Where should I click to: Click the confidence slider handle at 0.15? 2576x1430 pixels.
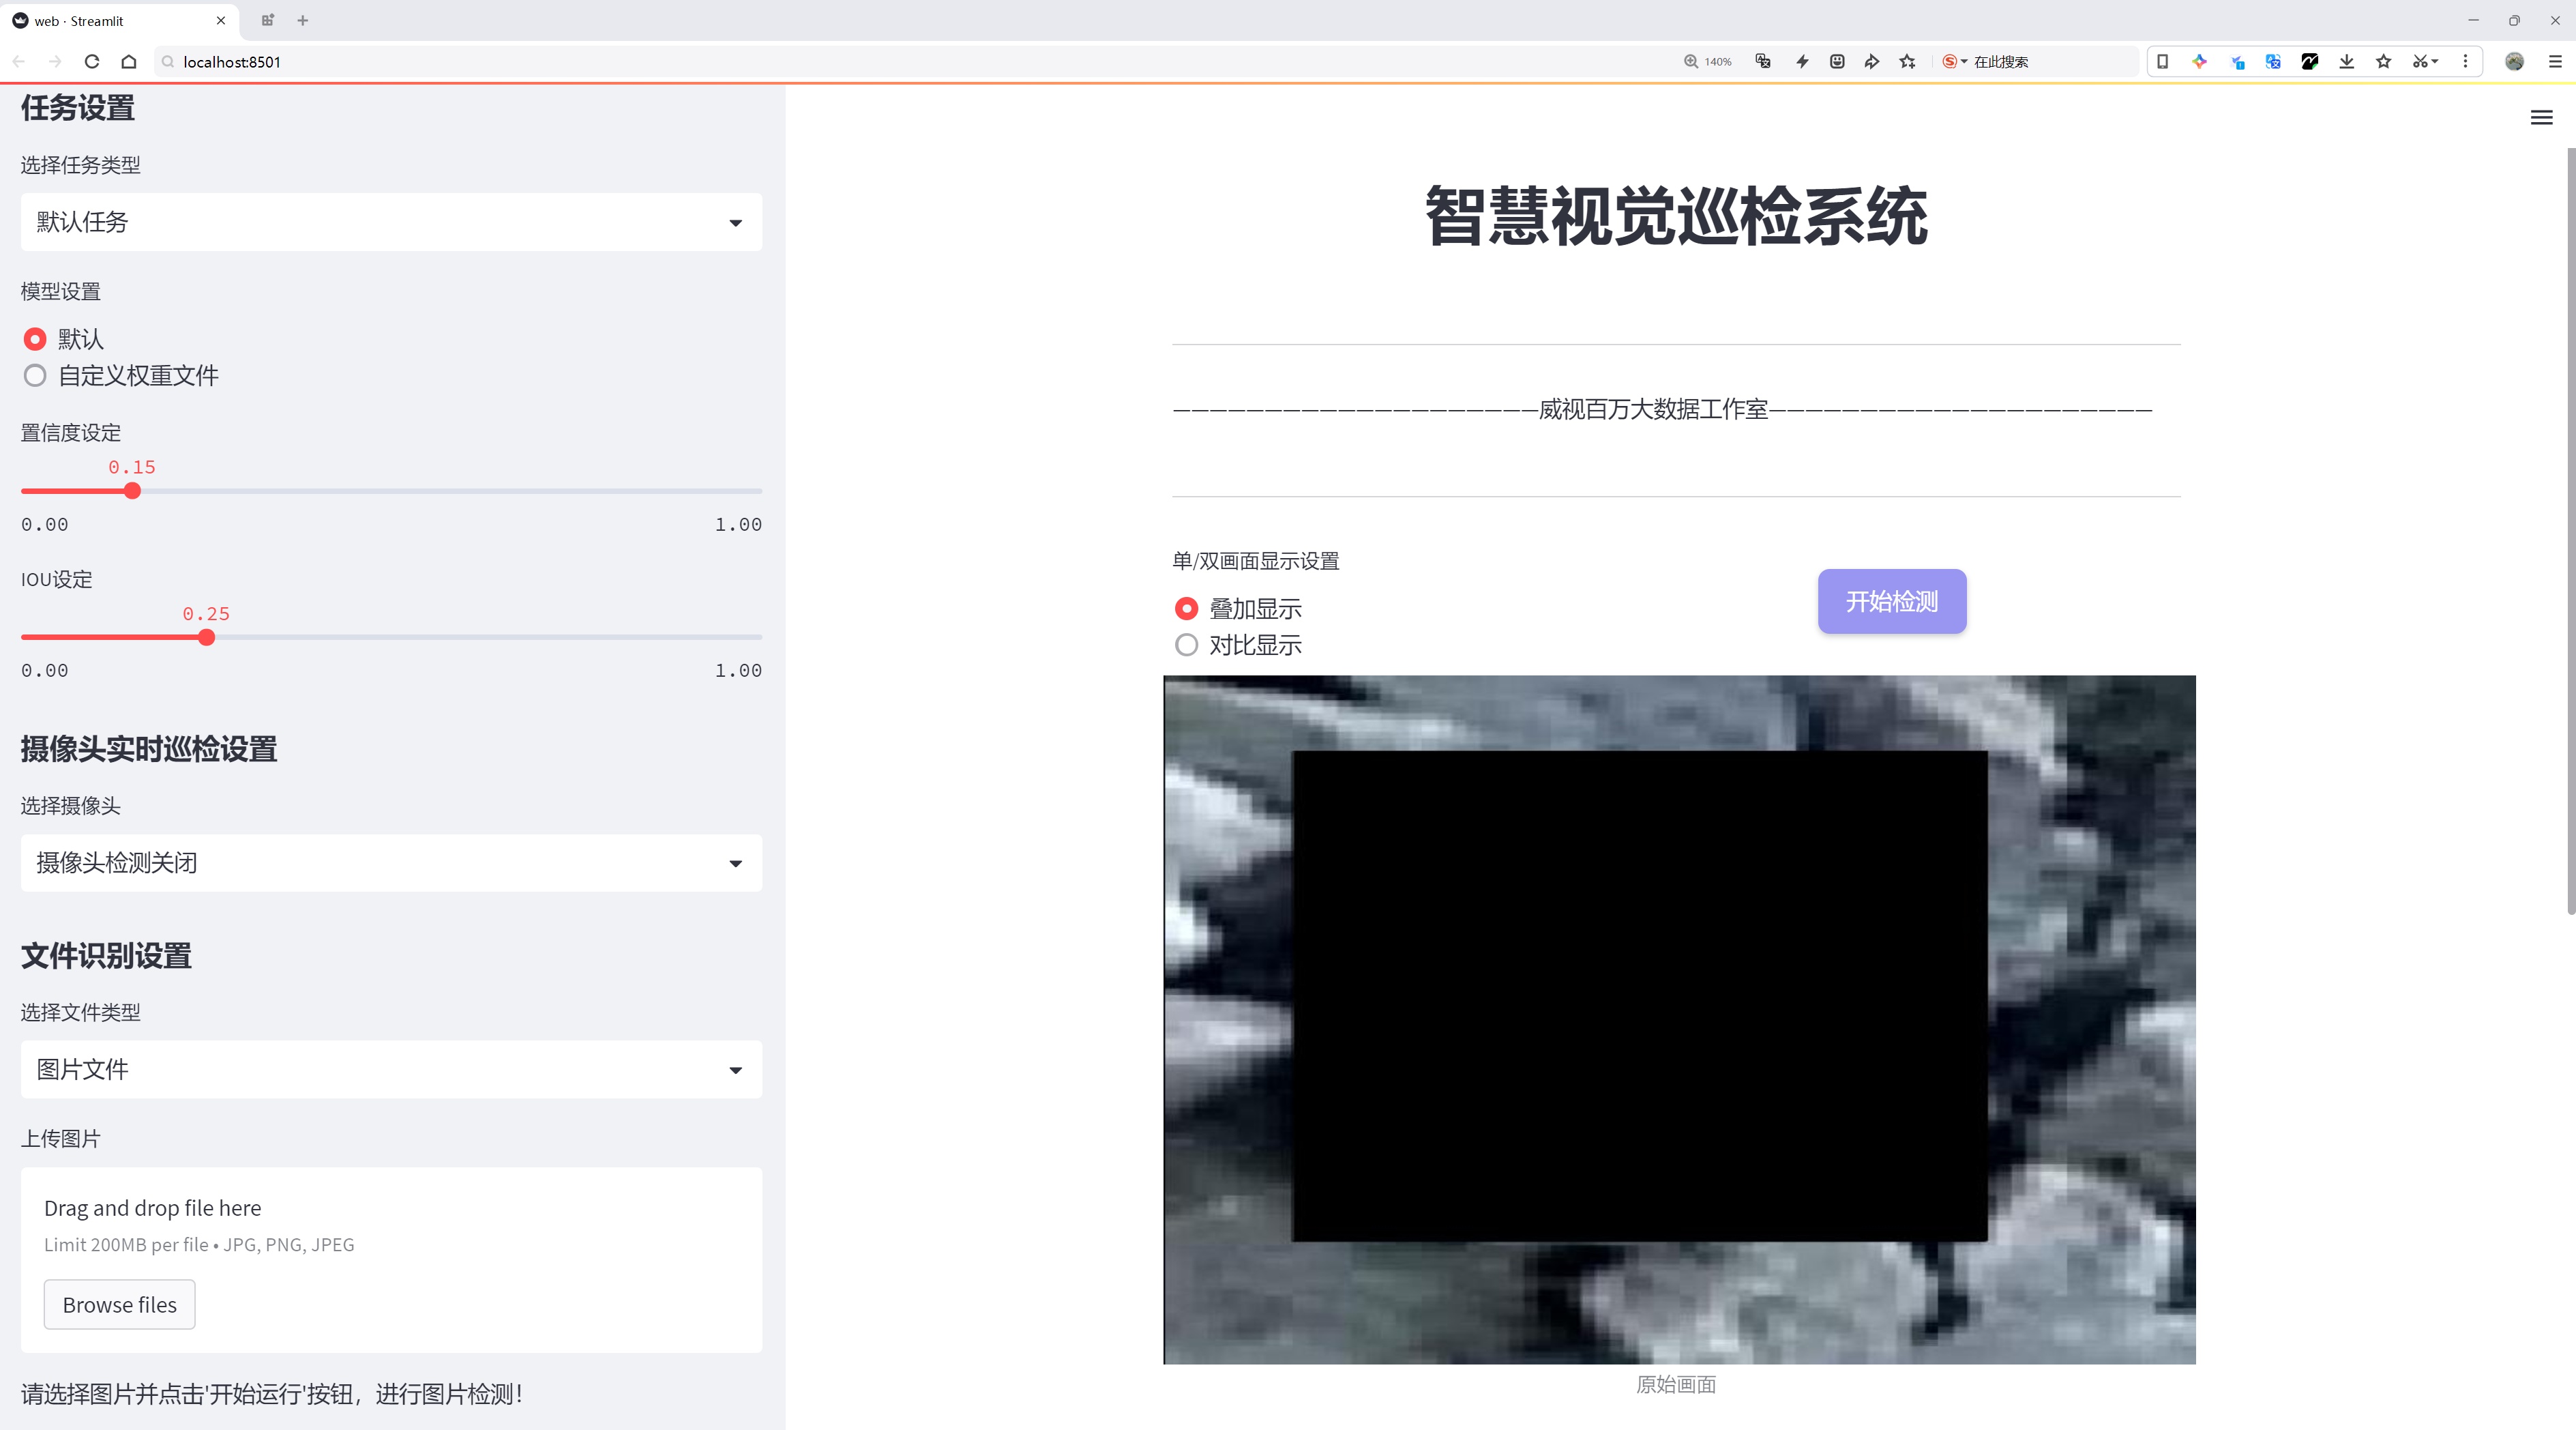click(x=132, y=491)
